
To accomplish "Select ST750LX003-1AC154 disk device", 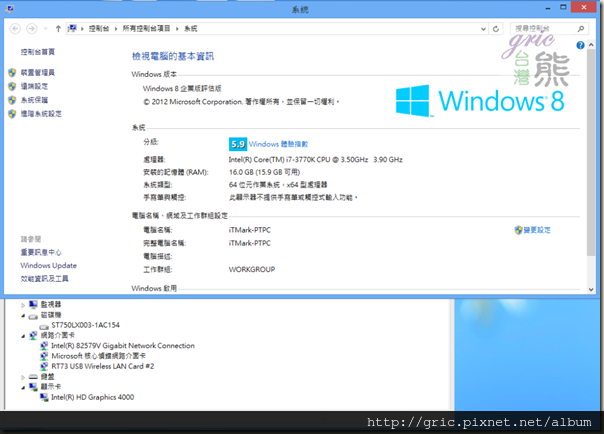I will pos(86,325).
